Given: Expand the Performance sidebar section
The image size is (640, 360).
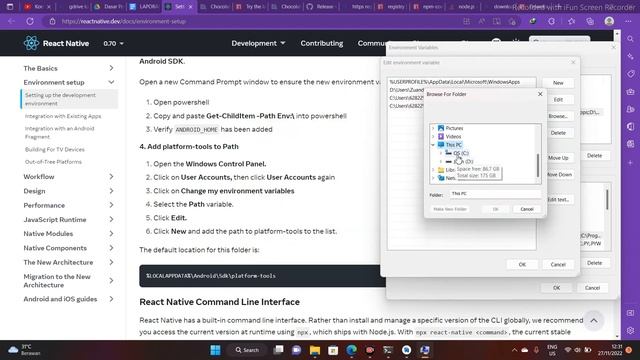Looking at the screenshot, I should pos(111,205).
